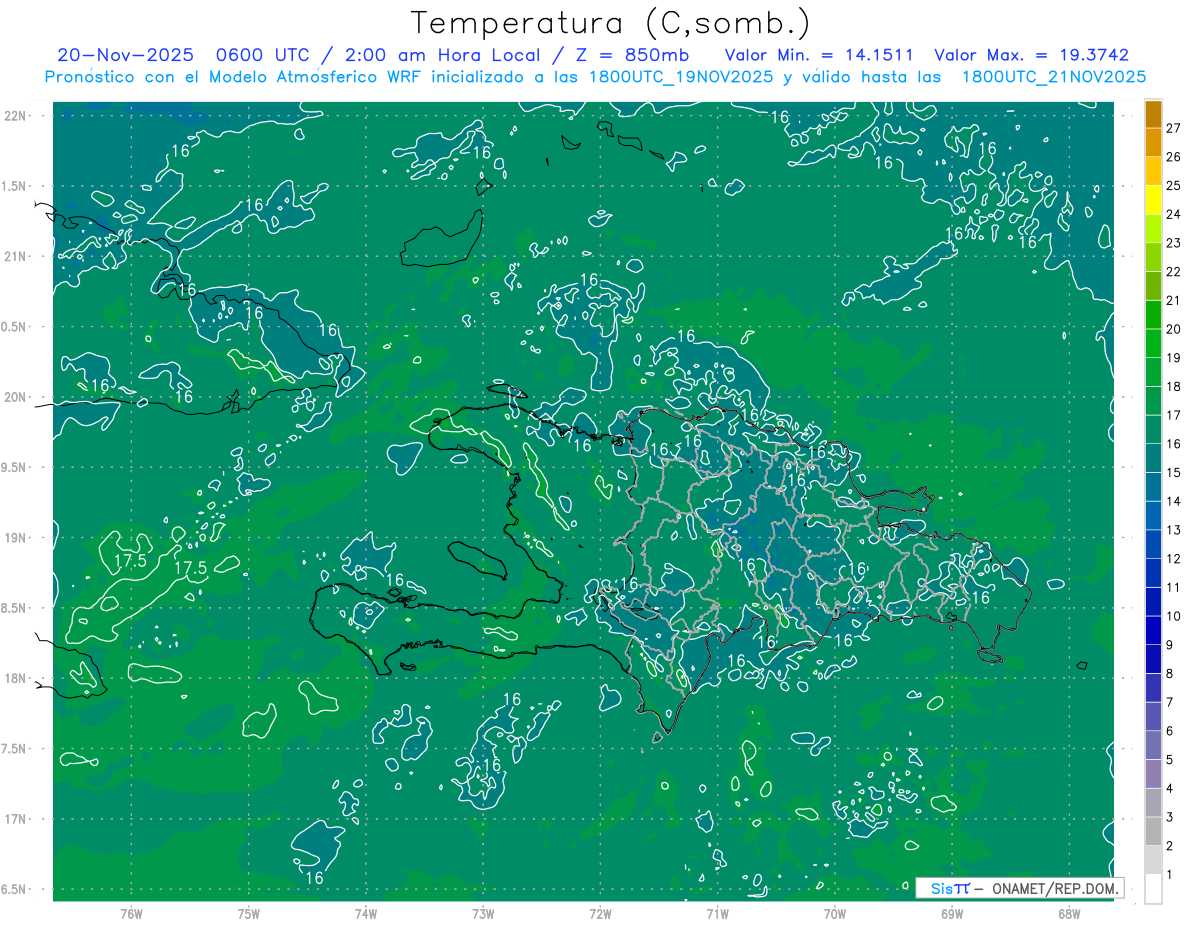Click the "1" value on color scale
1200x927 pixels.
click(x=1170, y=875)
